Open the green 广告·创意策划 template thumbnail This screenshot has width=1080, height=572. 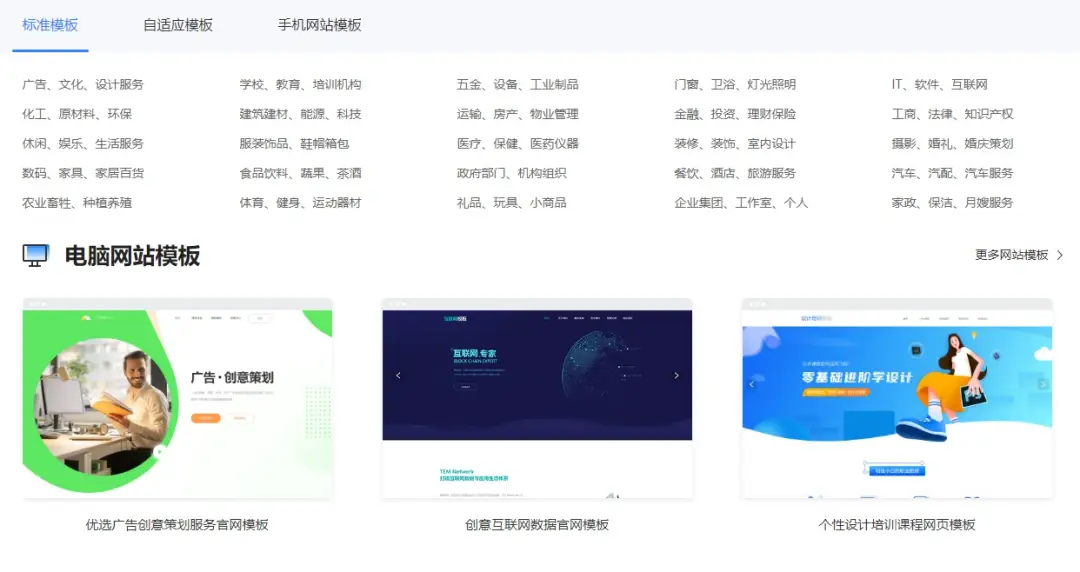pyautogui.click(x=178, y=398)
